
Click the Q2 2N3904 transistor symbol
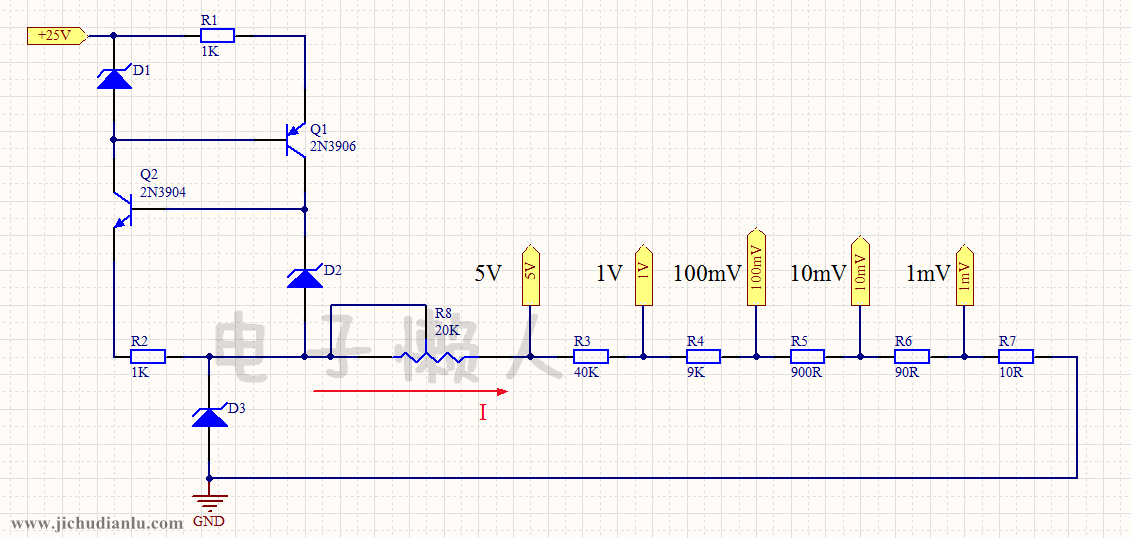tap(122, 209)
